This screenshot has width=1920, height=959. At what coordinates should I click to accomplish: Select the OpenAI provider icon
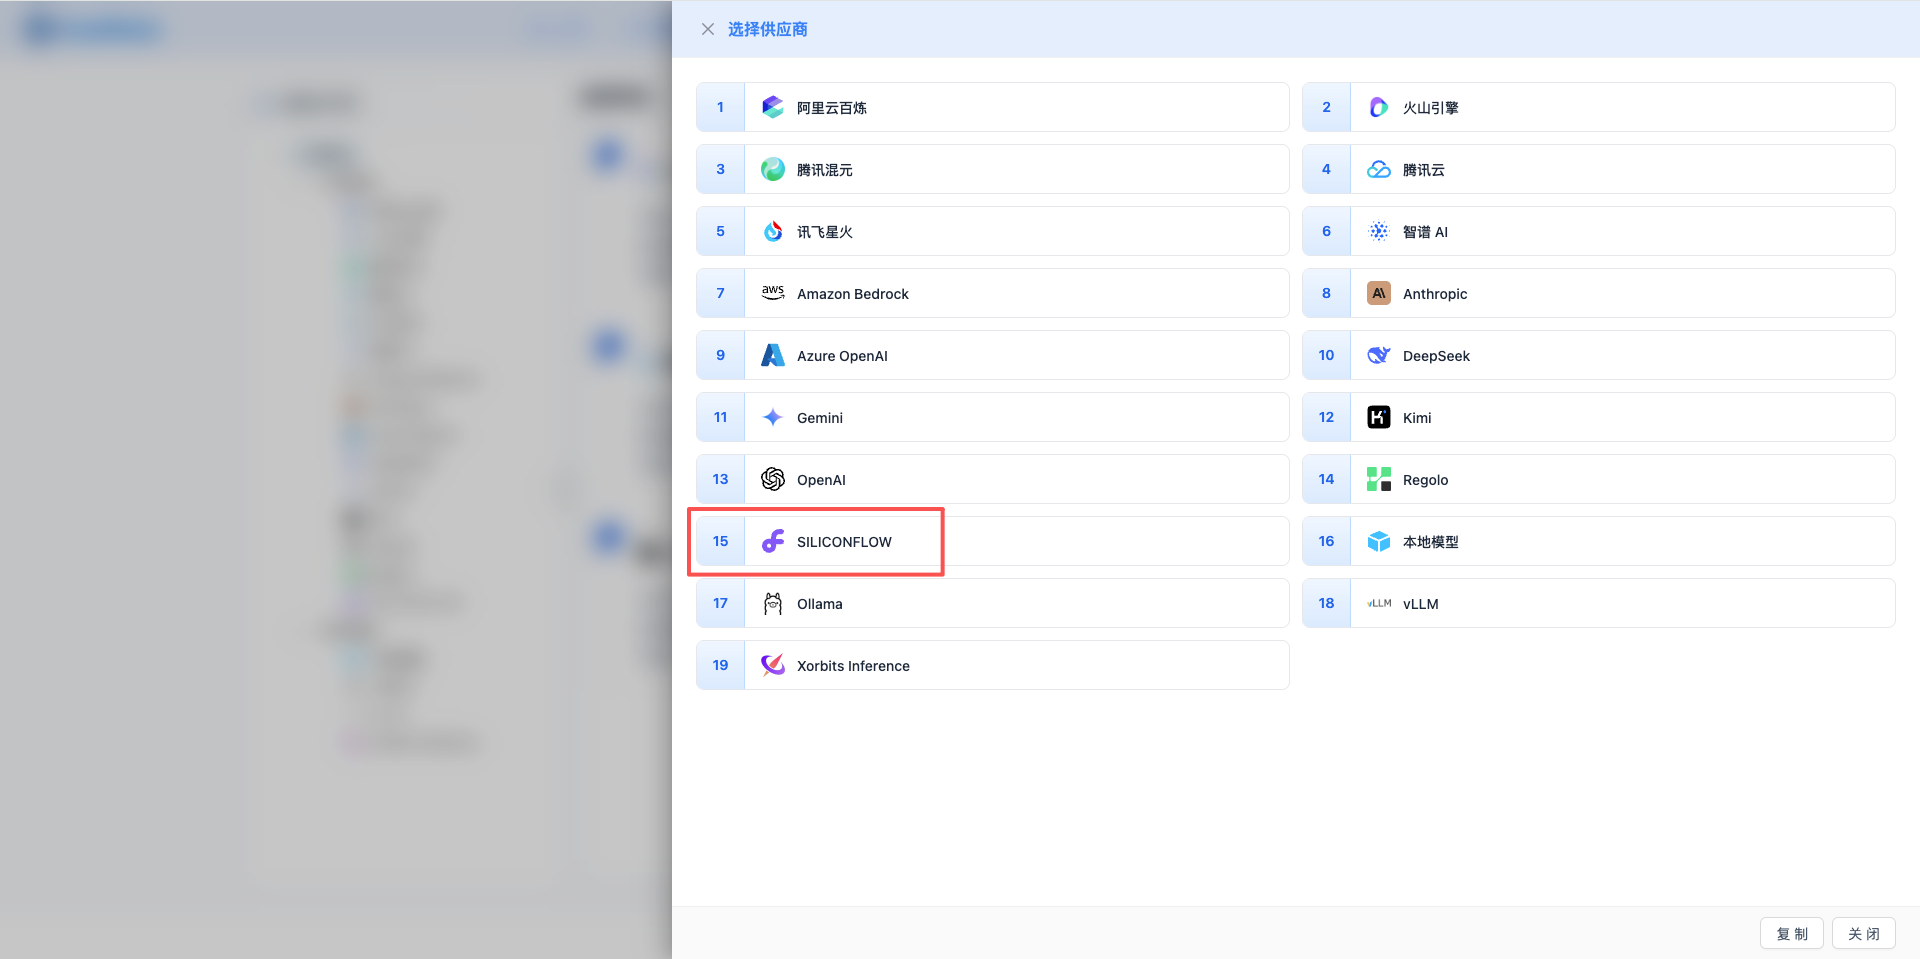[x=772, y=479]
